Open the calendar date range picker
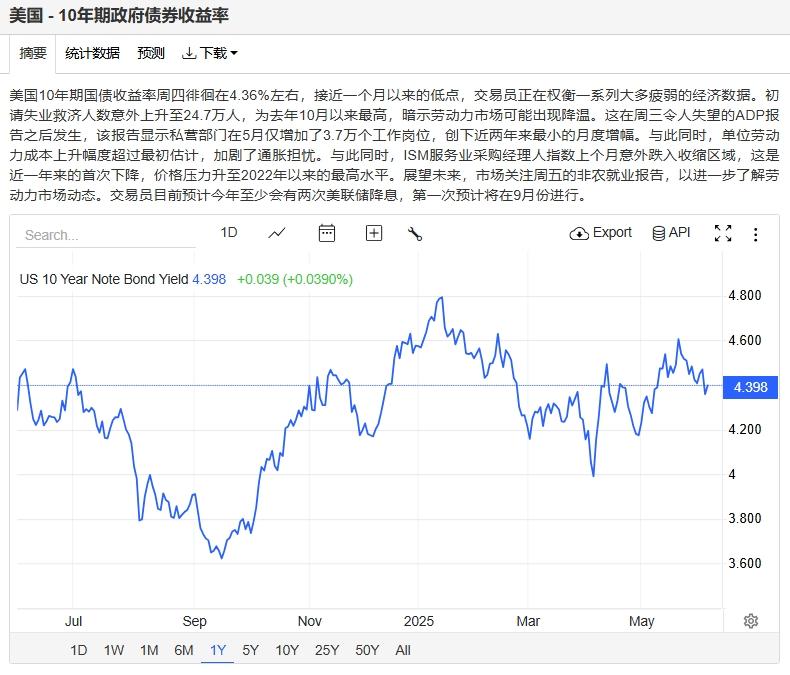Screen dimensions: 790x675 point(326,233)
